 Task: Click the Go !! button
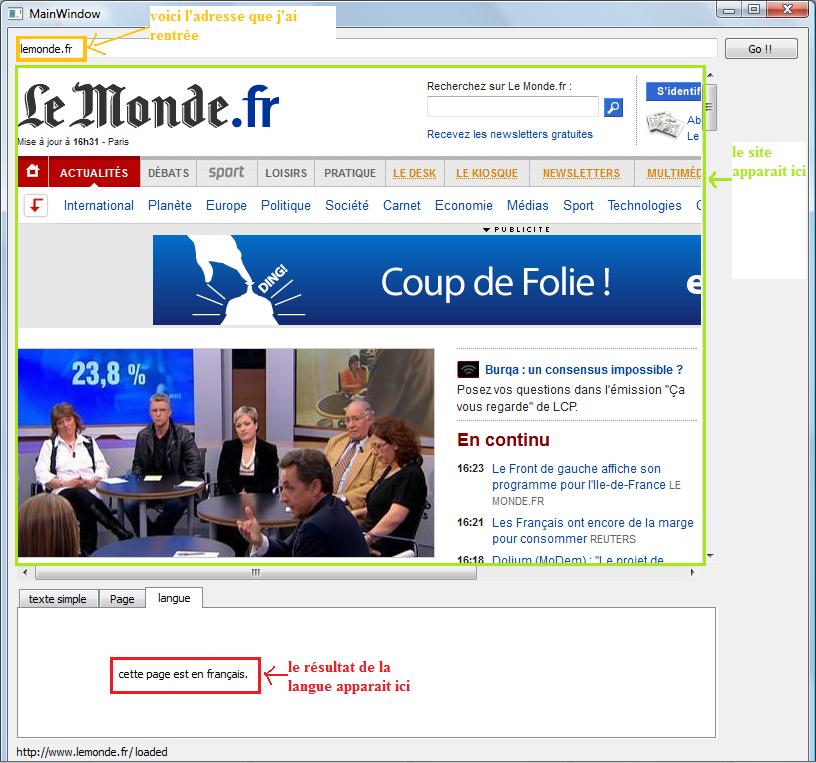(x=761, y=49)
